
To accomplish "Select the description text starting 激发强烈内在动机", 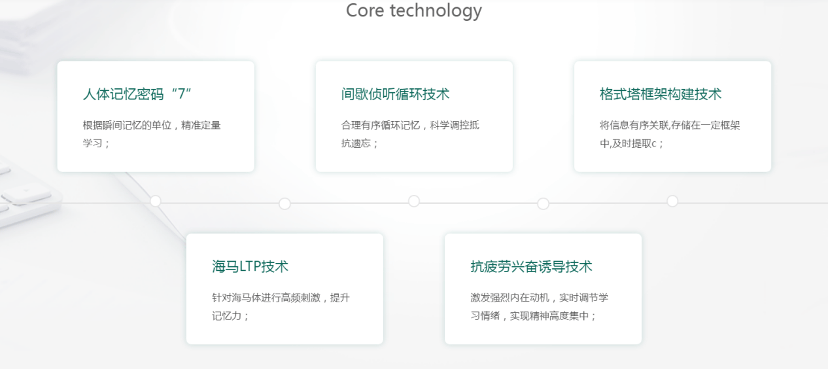I will click(539, 307).
